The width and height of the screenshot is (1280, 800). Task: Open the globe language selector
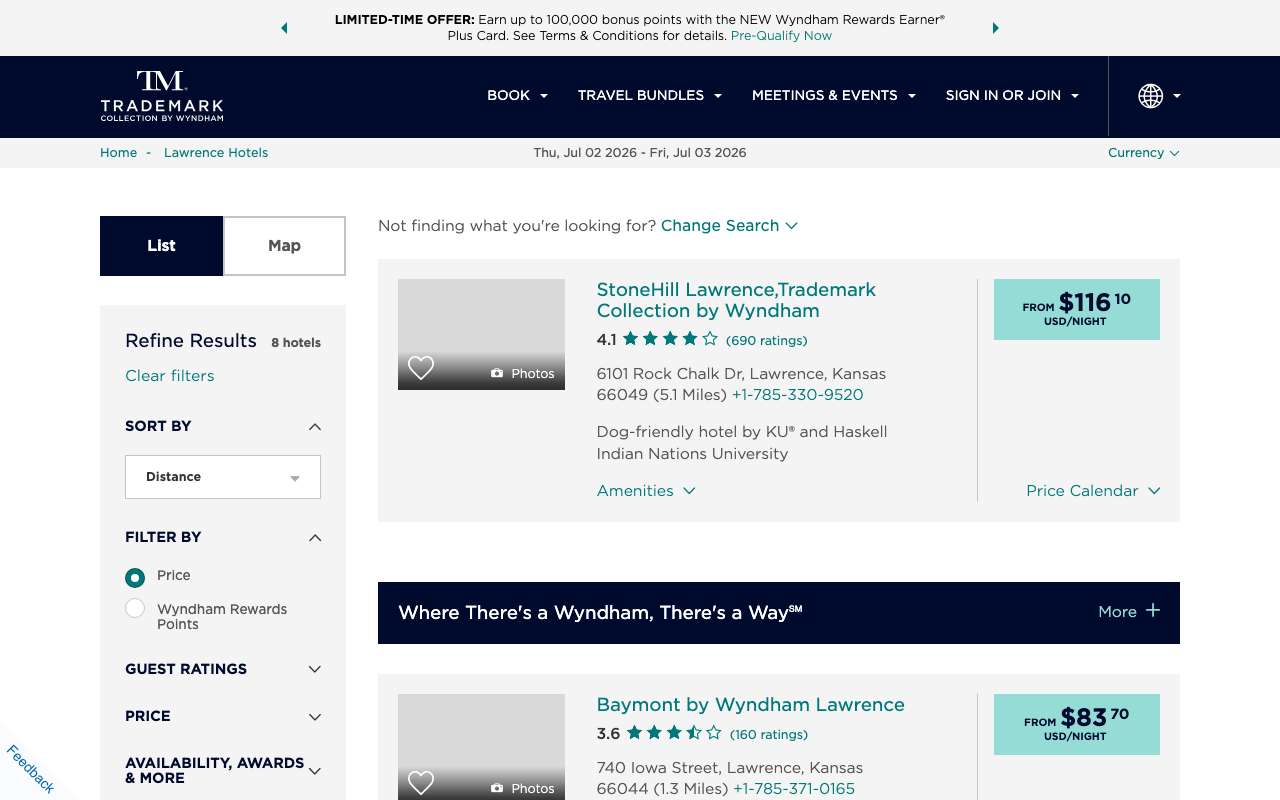click(1159, 96)
